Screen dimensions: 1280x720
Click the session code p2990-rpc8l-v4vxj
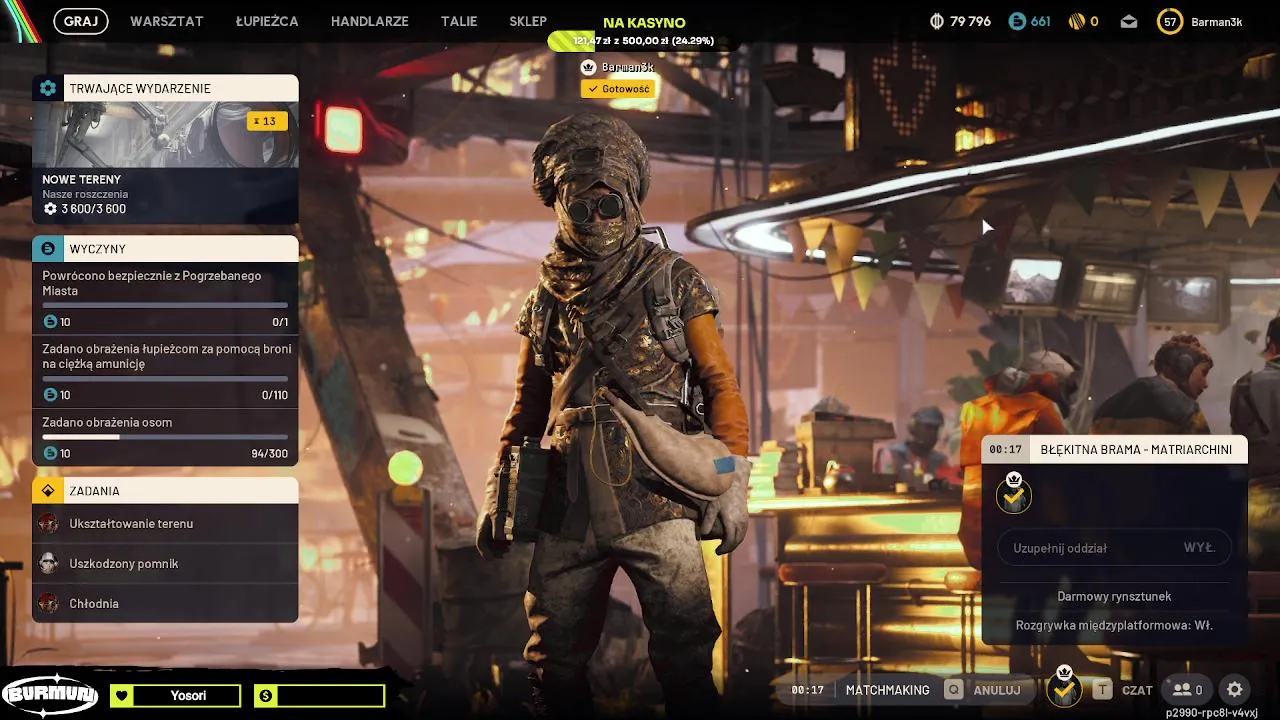(x=1212, y=713)
